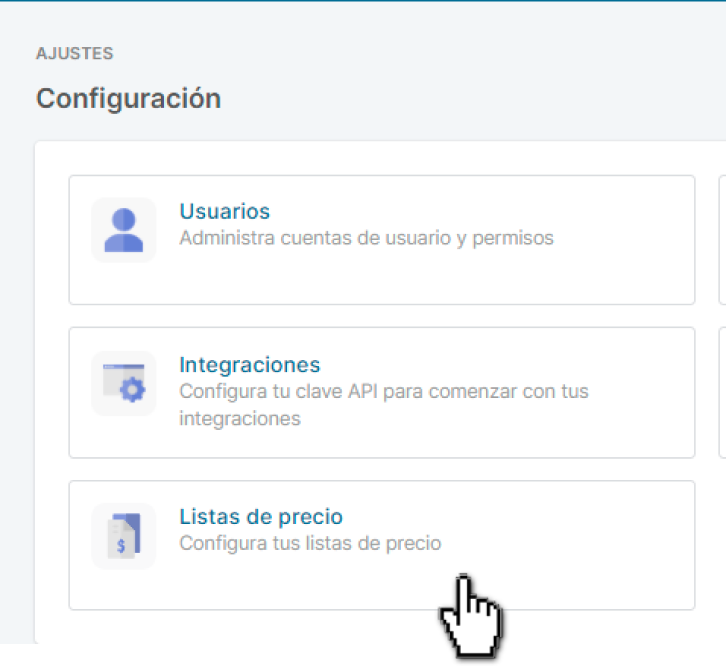Select 'Configura tus listas de precio' text
The image size is (726, 666).
[x=310, y=543]
